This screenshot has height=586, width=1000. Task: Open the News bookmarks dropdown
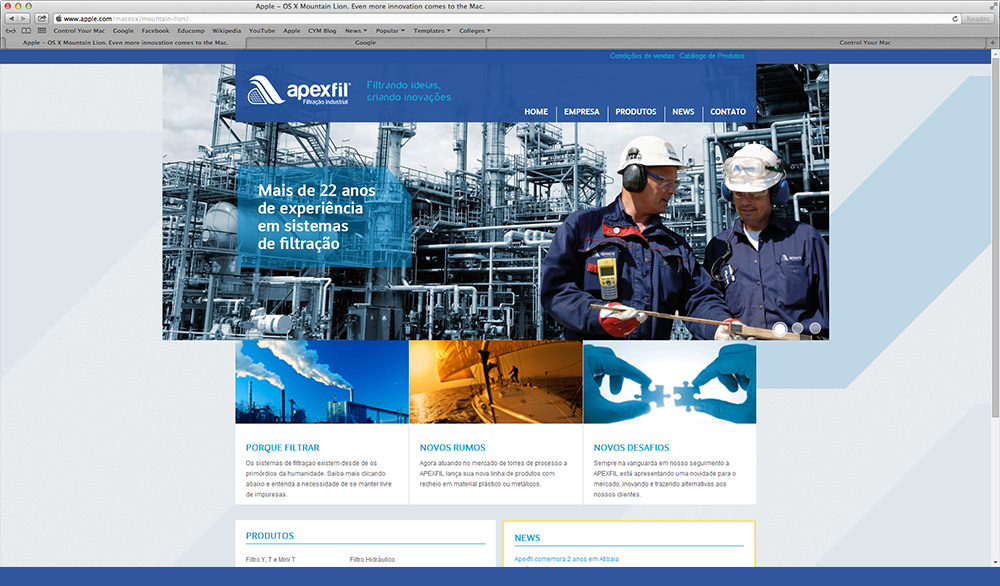click(x=356, y=31)
